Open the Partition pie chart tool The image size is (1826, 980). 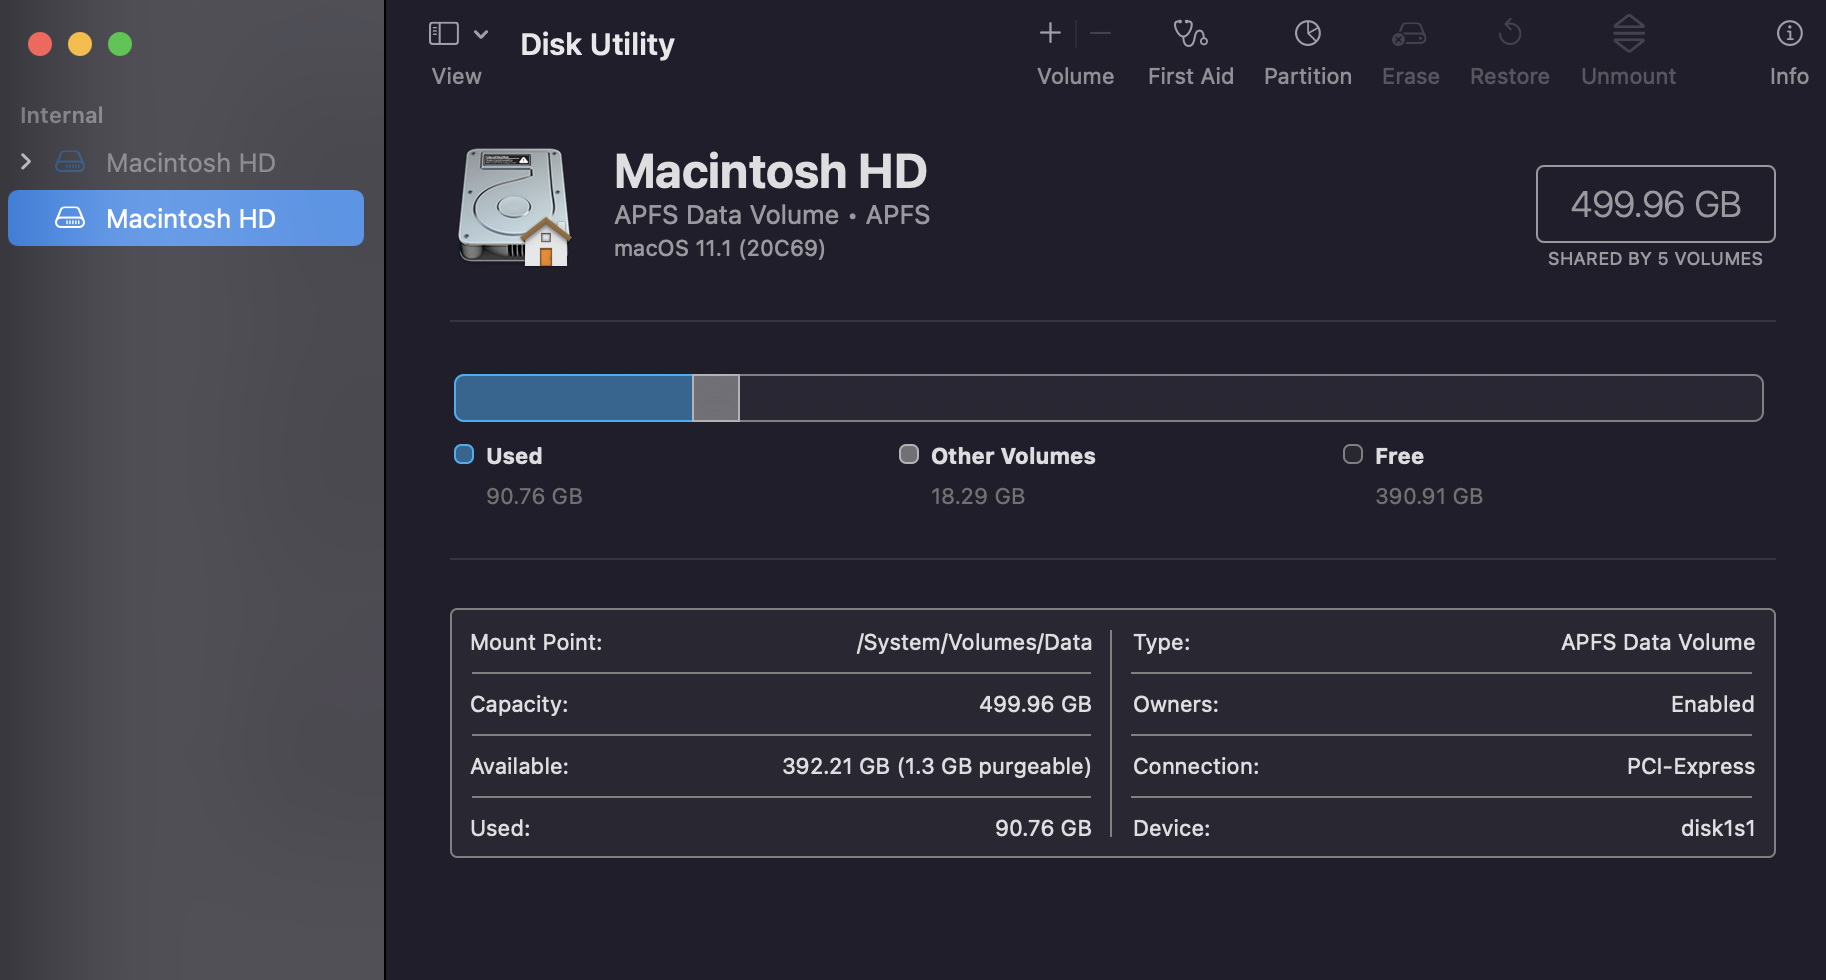pos(1307,34)
